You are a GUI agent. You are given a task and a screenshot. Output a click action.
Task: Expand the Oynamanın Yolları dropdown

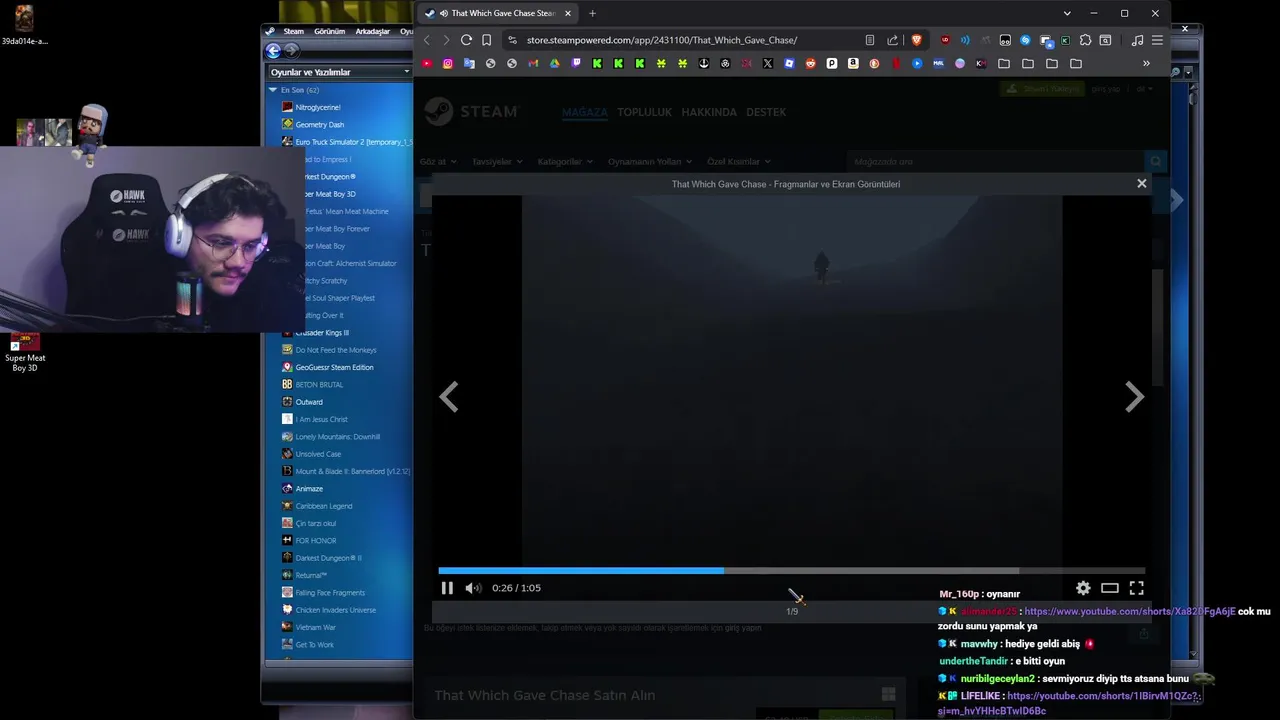(649, 161)
